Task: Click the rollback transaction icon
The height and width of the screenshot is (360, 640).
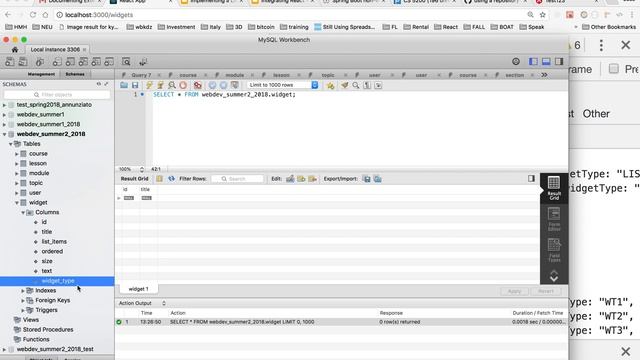Action: pos(223,85)
